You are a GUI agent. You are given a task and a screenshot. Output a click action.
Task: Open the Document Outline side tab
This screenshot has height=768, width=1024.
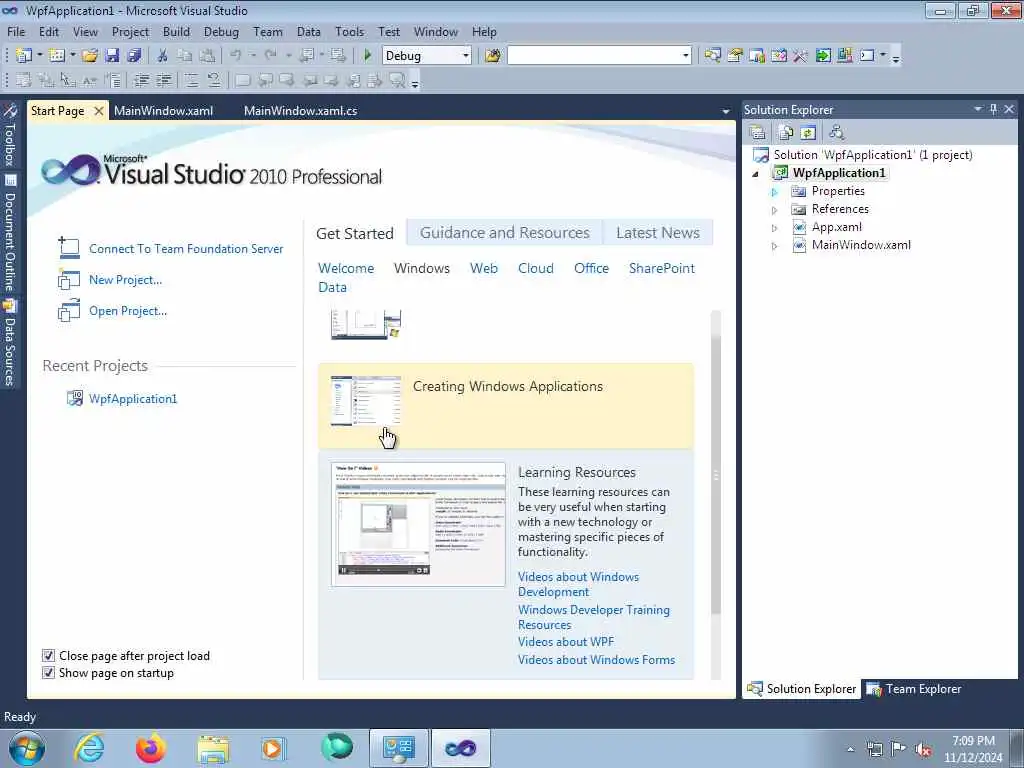point(9,233)
